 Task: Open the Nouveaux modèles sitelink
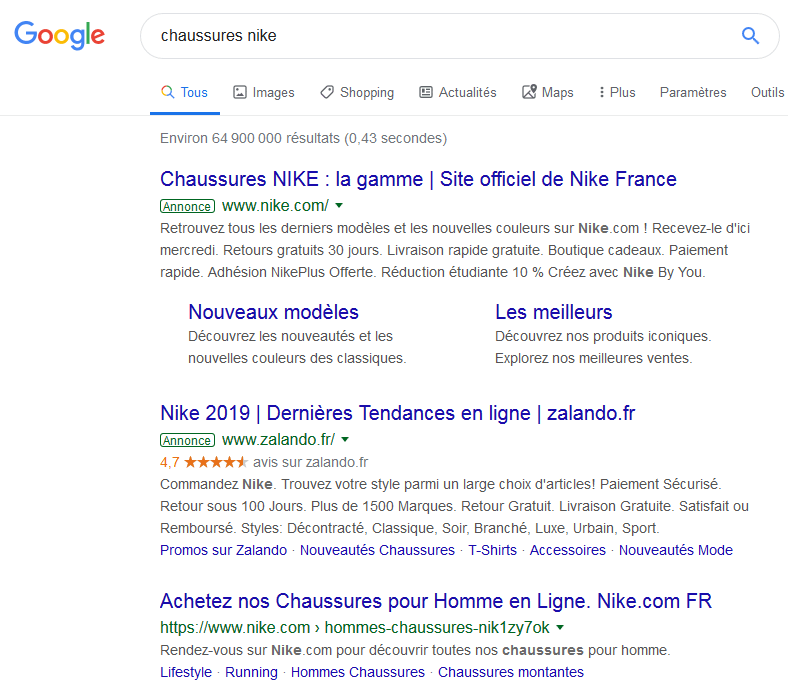[x=273, y=312]
